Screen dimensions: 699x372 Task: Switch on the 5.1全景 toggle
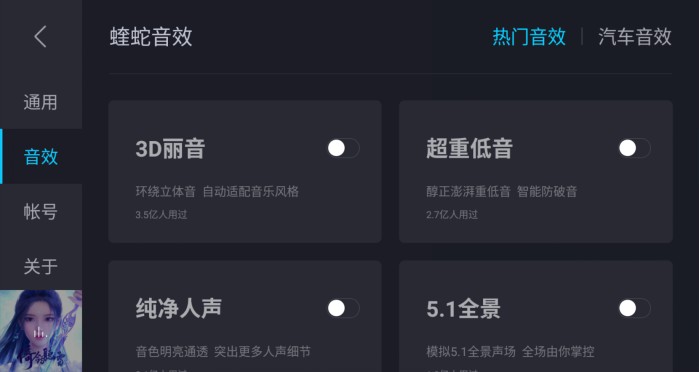pyautogui.click(x=634, y=308)
